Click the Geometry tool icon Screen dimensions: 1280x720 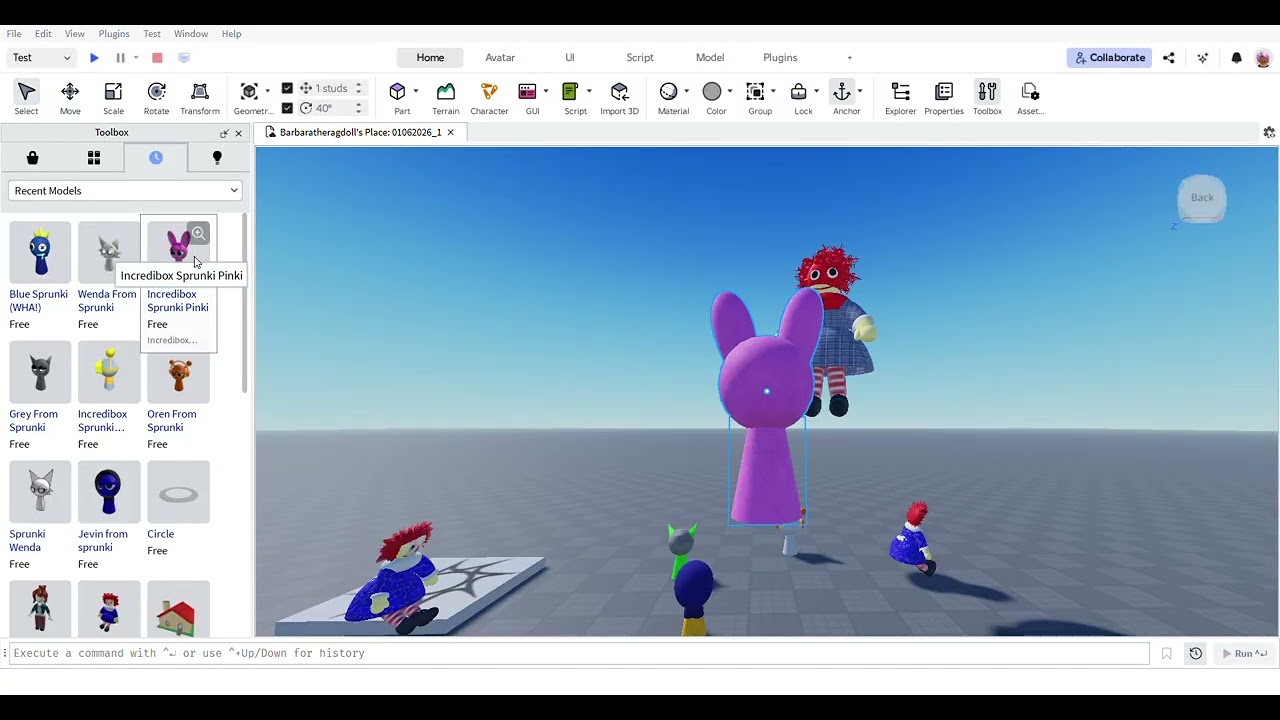(250, 92)
